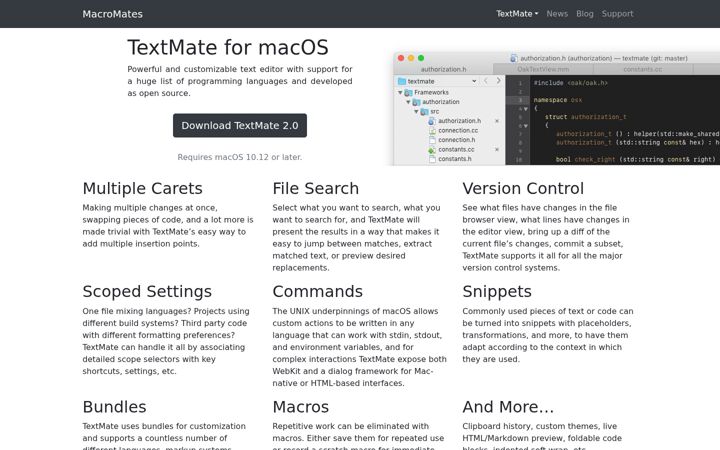Viewport: 720px width, 450px height.
Task: Expand the TextMate navigation dropdown
Action: 517,14
